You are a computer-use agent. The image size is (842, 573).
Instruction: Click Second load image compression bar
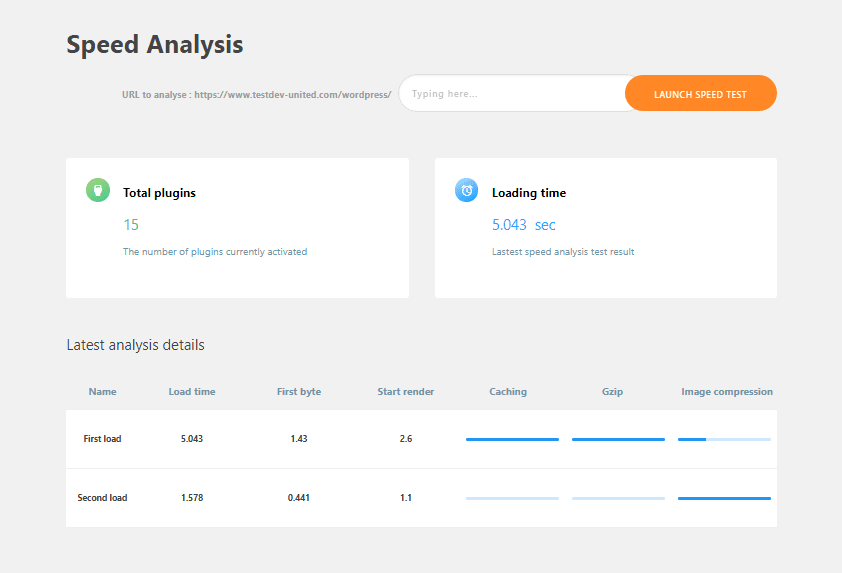[x=724, y=498]
